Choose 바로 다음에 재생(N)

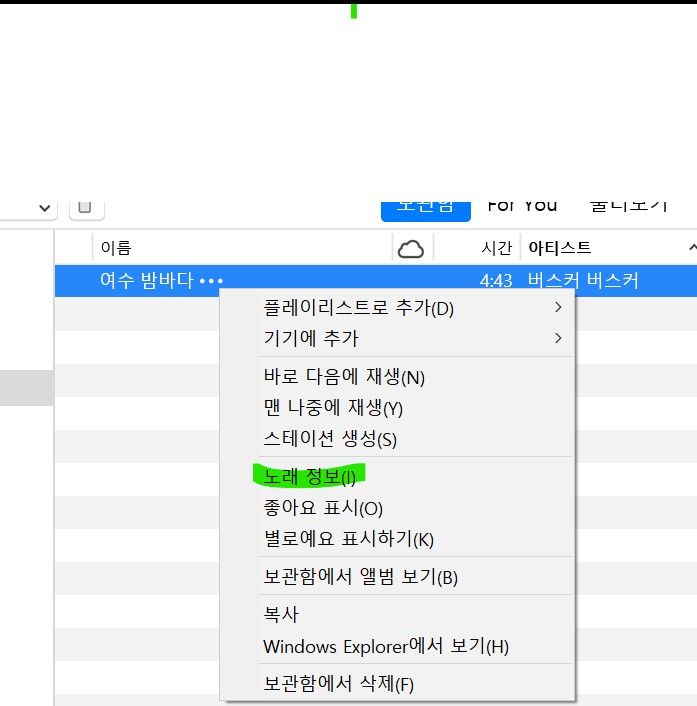tap(397, 376)
